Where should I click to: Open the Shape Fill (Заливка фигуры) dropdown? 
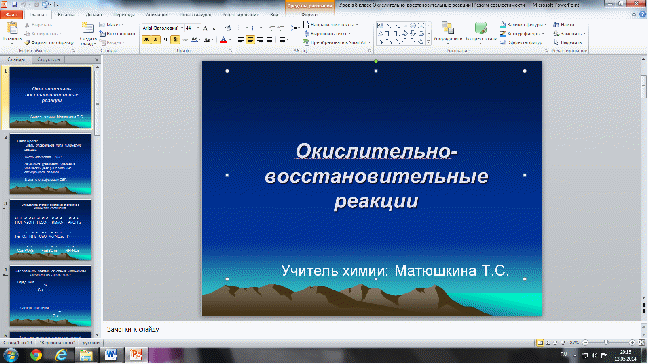click(523, 25)
